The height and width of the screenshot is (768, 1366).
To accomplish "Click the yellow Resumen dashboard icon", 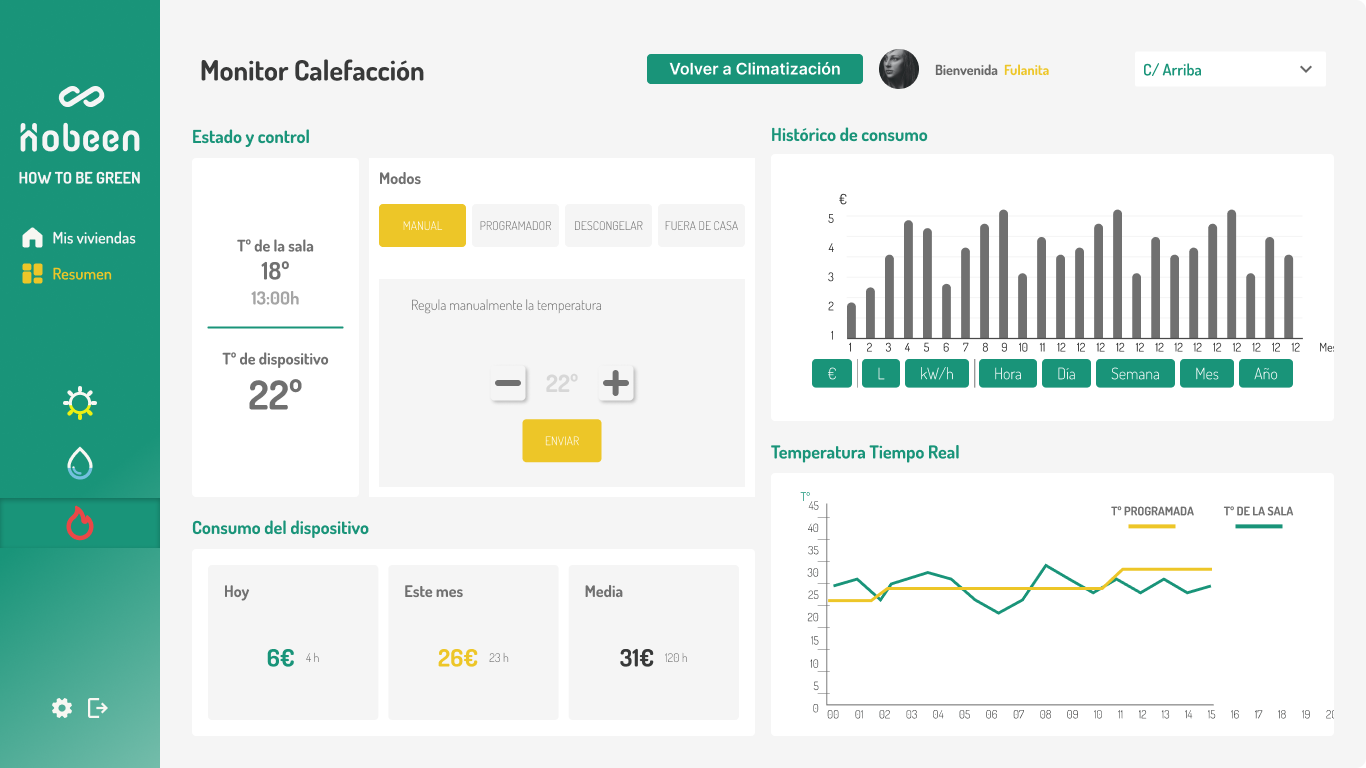I will pos(33,274).
